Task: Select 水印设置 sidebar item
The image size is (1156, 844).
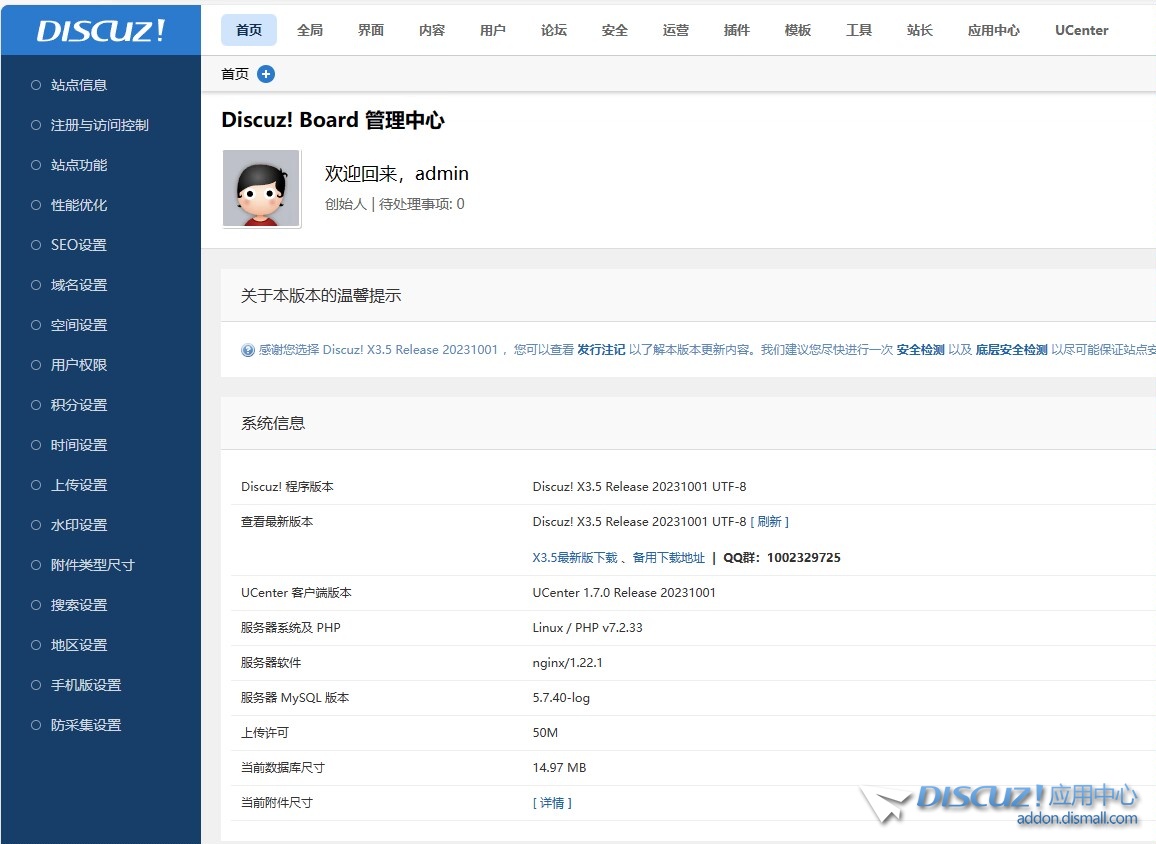Action: pos(78,525)
